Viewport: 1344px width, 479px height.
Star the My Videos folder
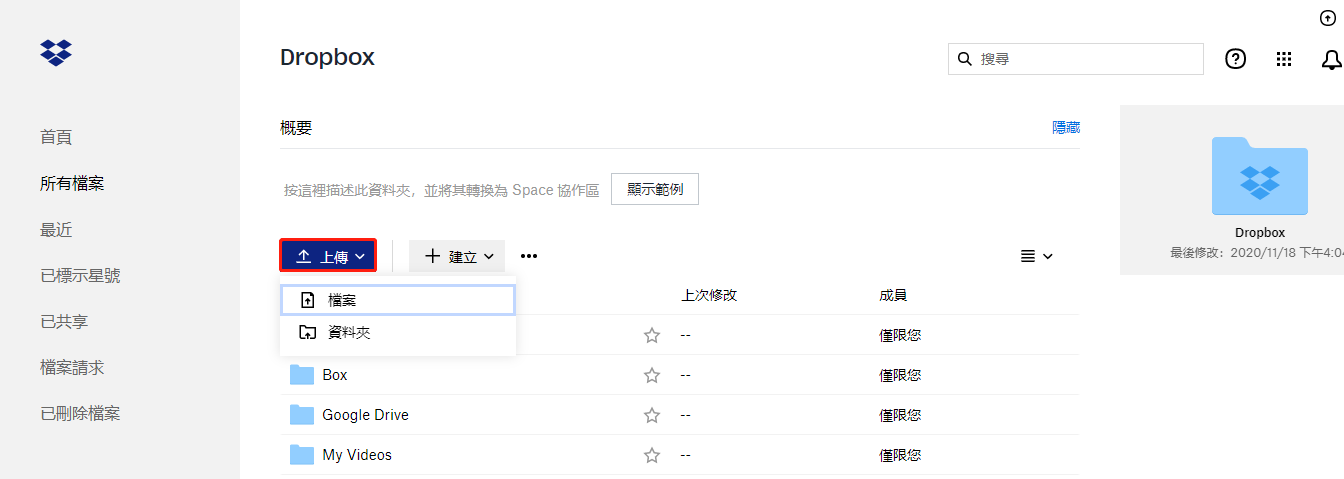tap(652, 455)
